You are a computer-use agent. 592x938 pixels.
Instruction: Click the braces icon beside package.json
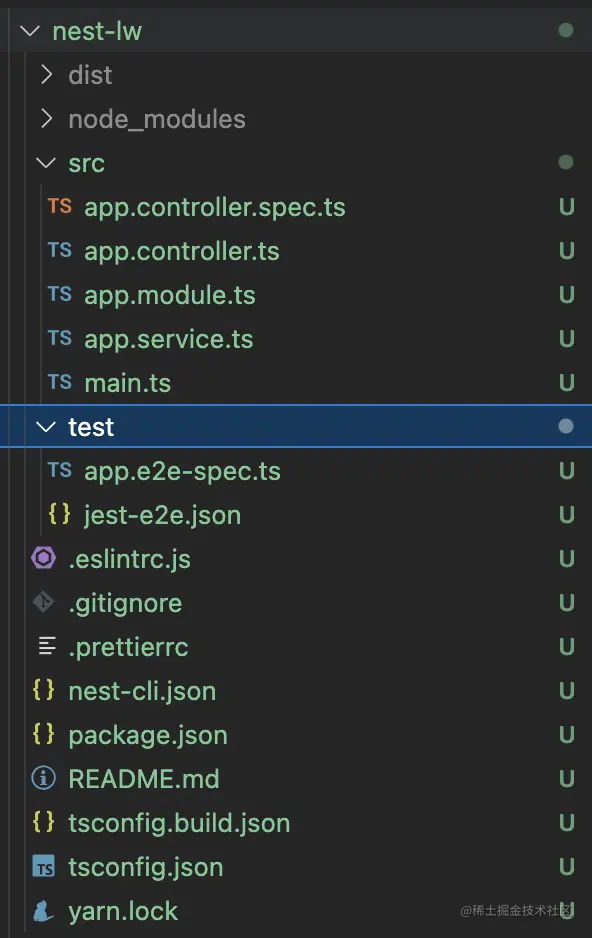(x=44, y=734)
